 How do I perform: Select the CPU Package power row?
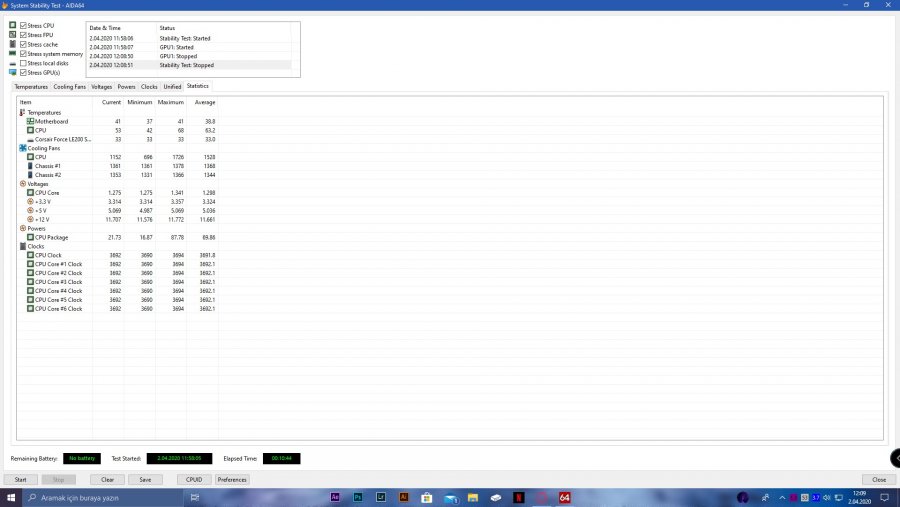click(118, 237)
